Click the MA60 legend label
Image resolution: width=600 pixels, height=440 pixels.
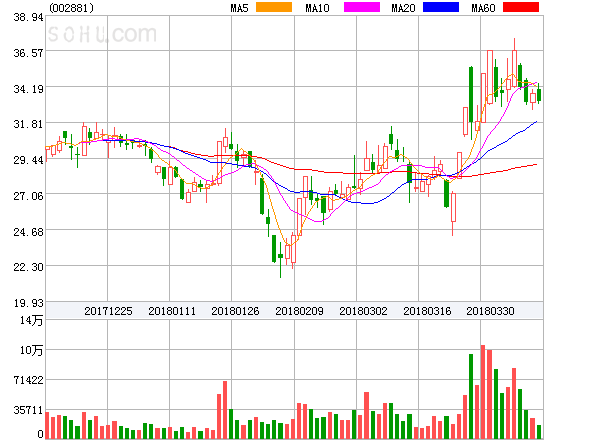(x=483, y=8)
